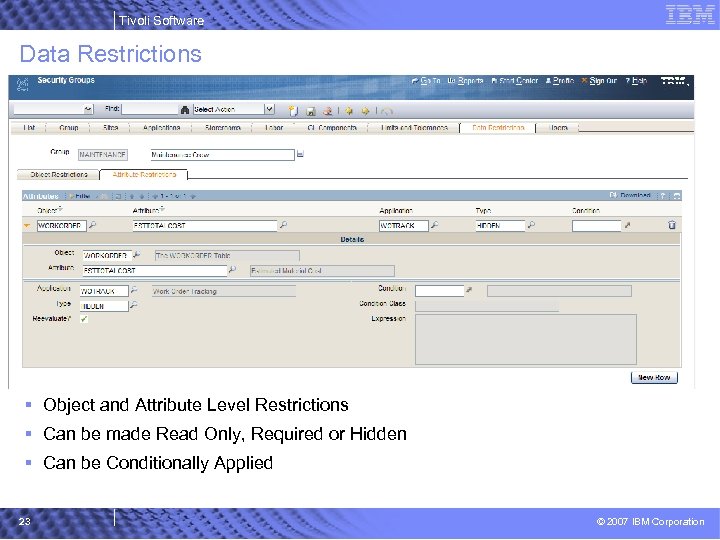This screenshot has width=720, height=540.
Task: Click the Details Attribute field lookup icon
Action: tap(232, 270)
